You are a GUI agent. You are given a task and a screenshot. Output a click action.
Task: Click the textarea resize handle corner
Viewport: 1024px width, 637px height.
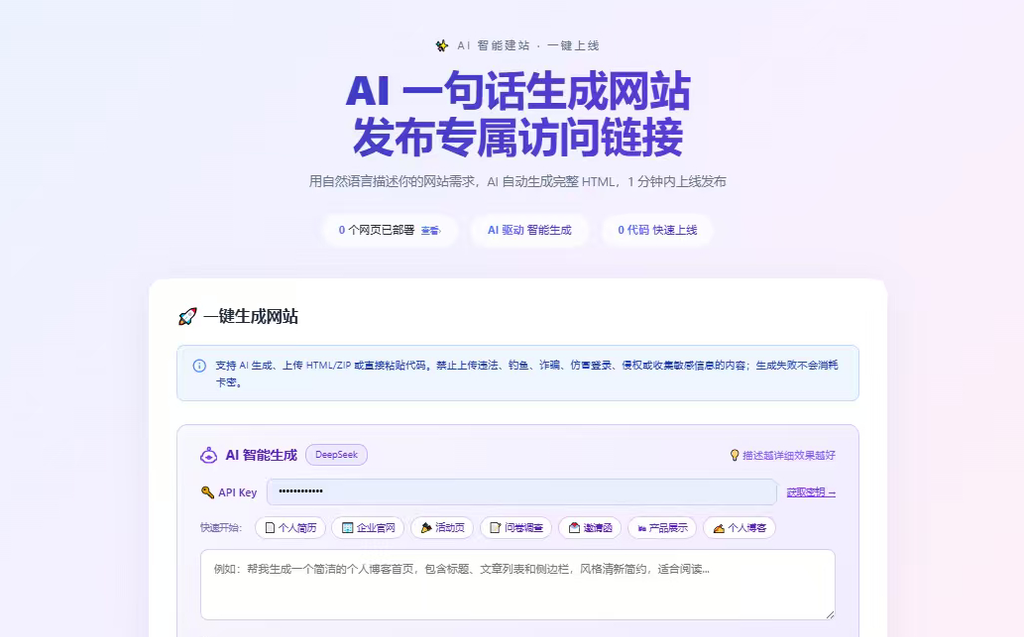click(830, 614)
